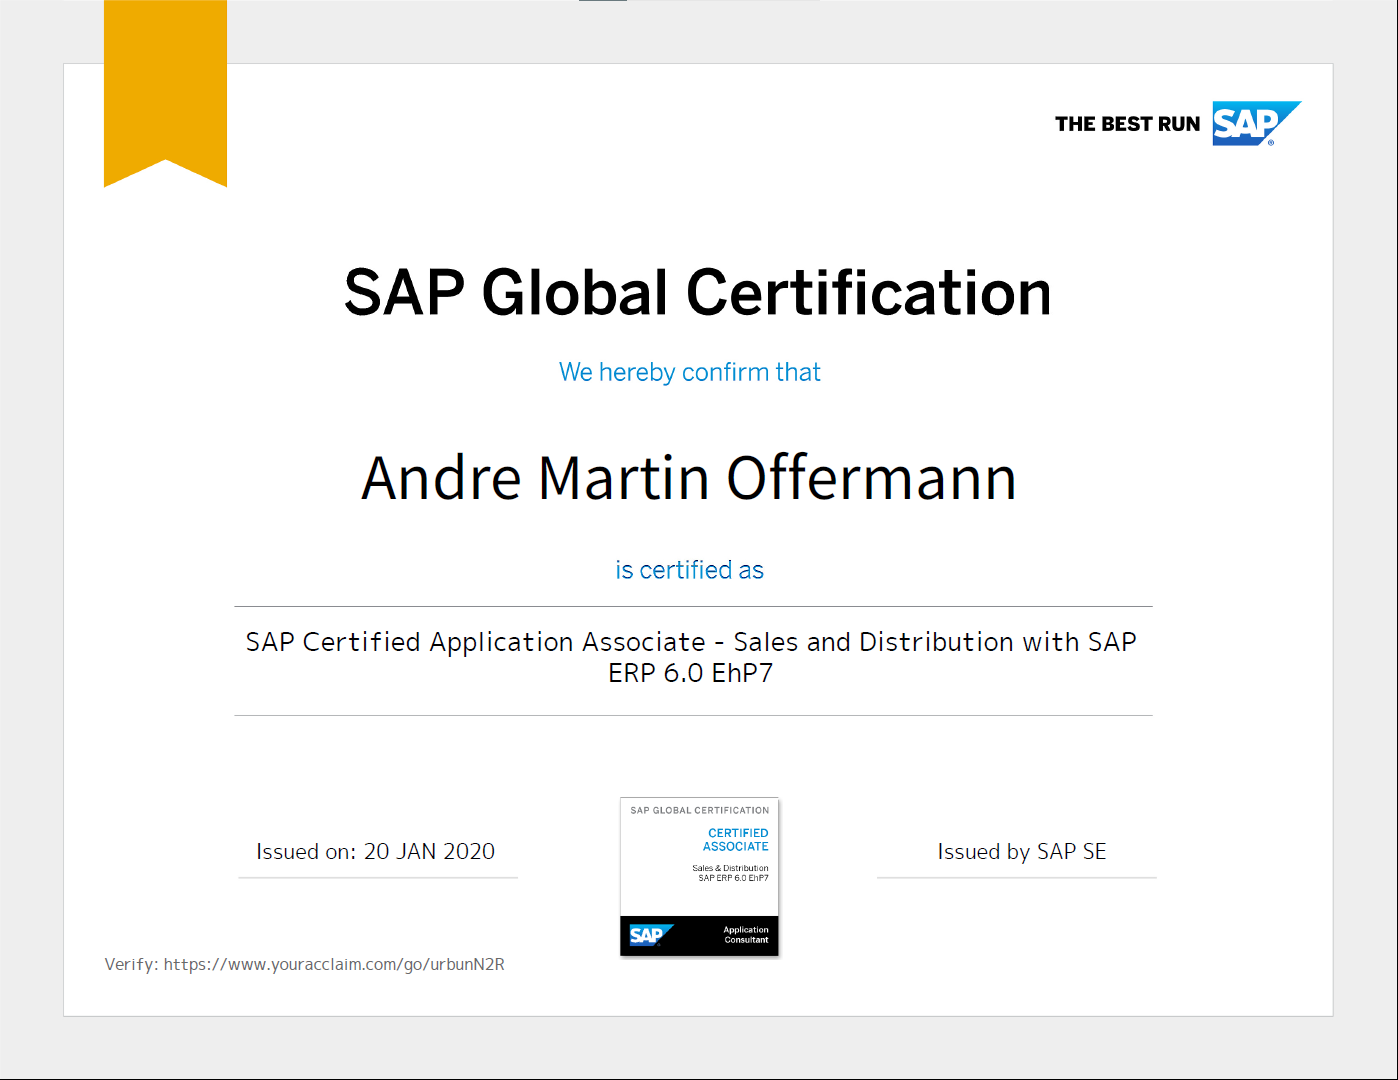The width and height of the screenshot is (1398, 1080).
Task: Click the 'THE BEST RUN' slogan text
Action: (x=1127, y=124)
